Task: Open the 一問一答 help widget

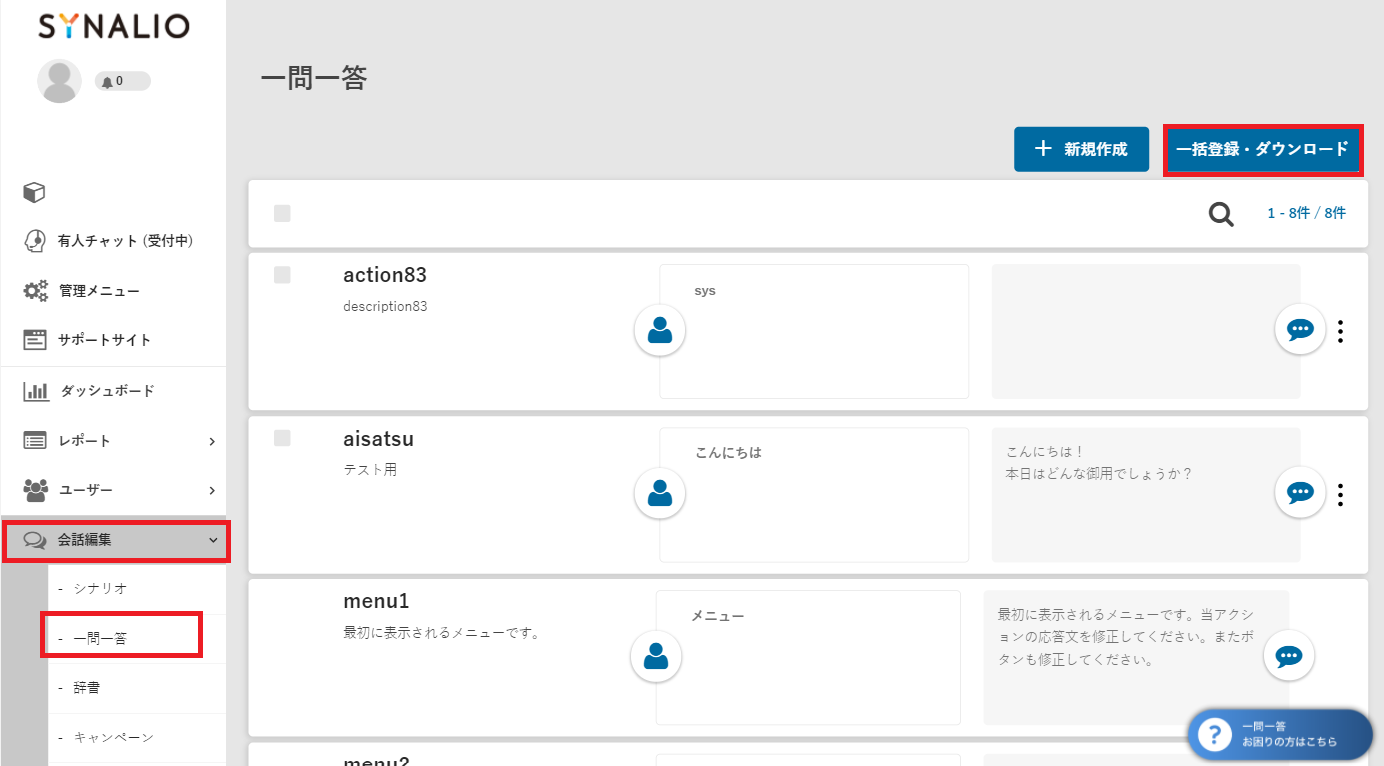Action: pos(1280,735)
